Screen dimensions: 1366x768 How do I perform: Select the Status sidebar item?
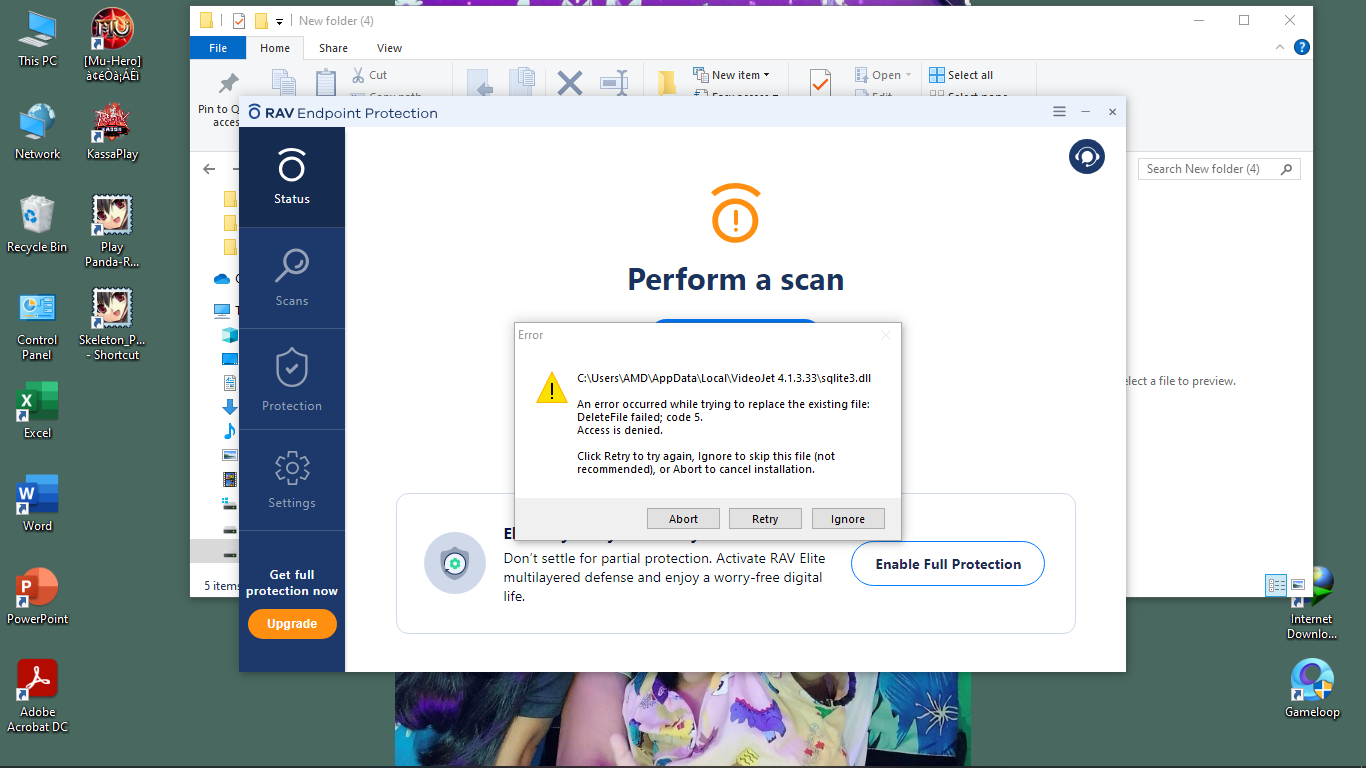pyautogui.click(x=292, y=177)
